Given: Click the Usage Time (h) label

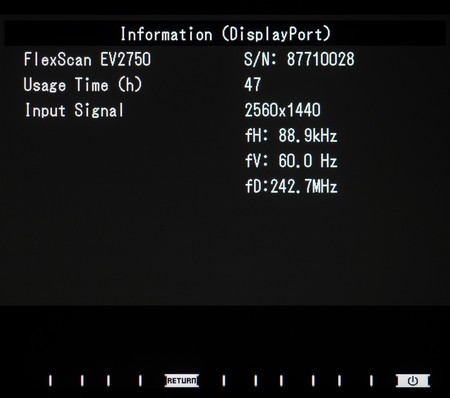Looking at the screenshot, I should point(82,85).
